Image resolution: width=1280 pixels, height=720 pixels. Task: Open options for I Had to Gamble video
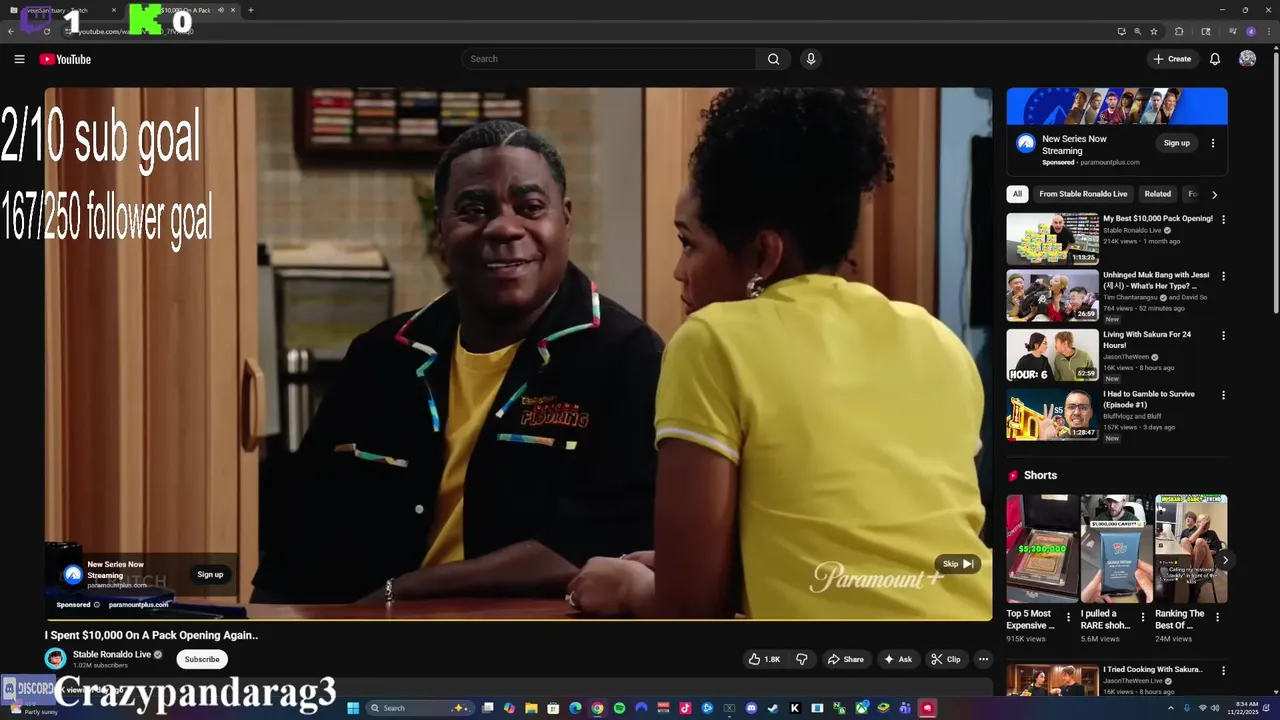pyautogui.click(x=1223, y=395)
